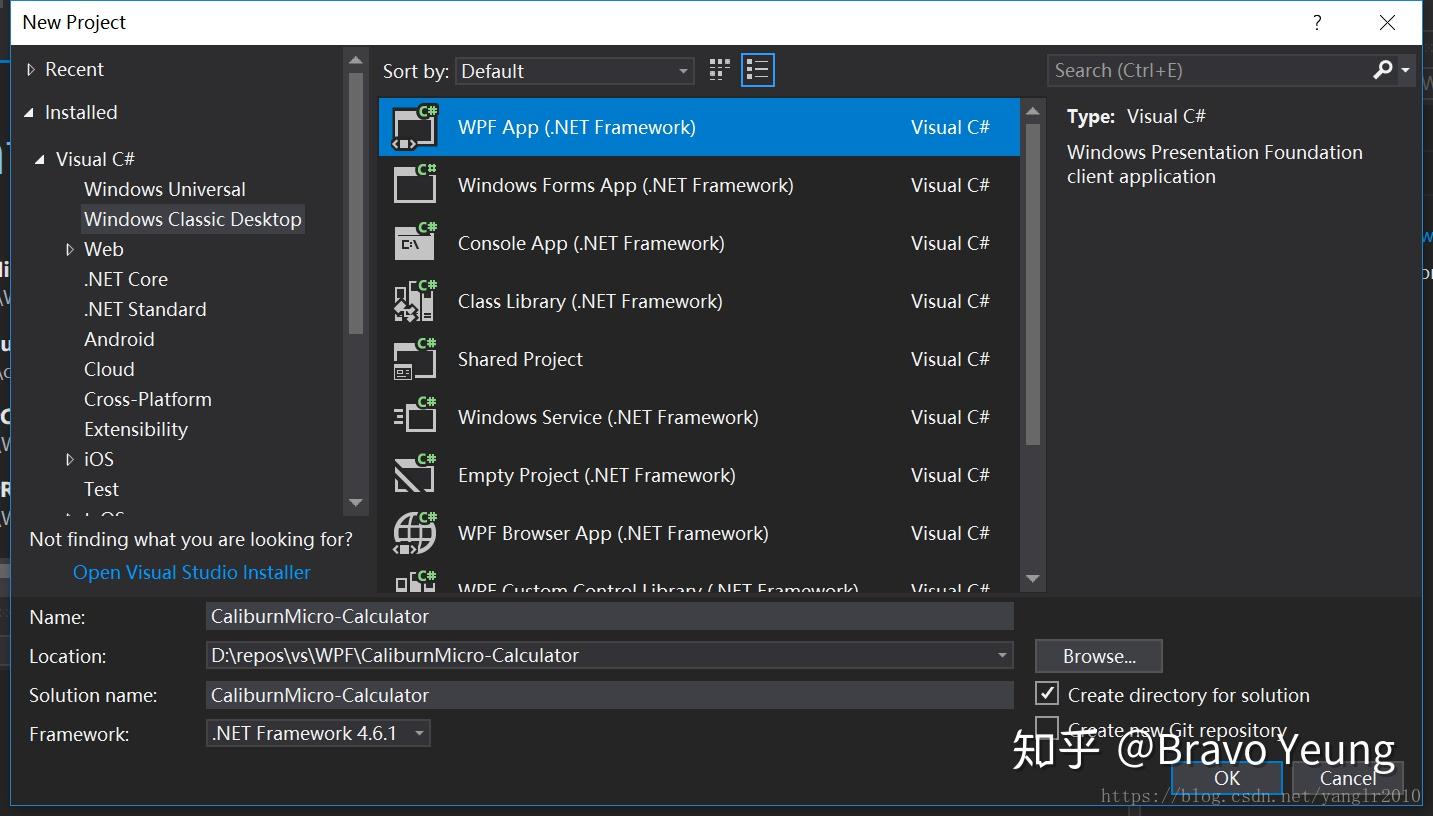Select 'Windows Service (.NET Framework)' text
The image size is (1433, 816).
point(608,417)
